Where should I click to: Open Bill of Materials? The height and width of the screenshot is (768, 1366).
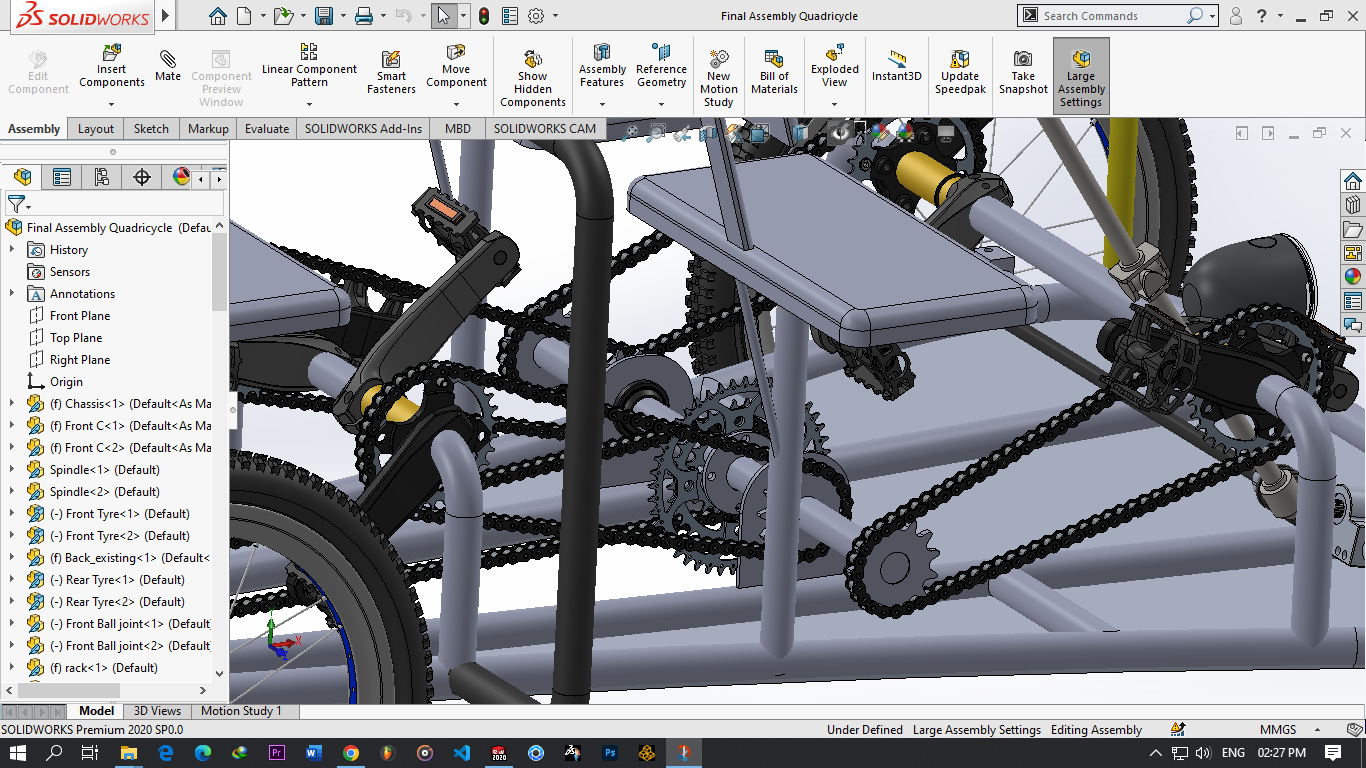774,72
